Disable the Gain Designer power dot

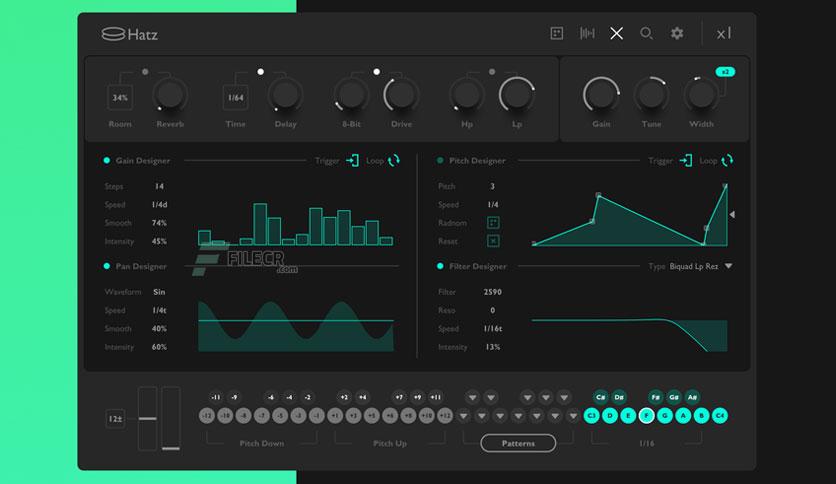tap(107, 160)
